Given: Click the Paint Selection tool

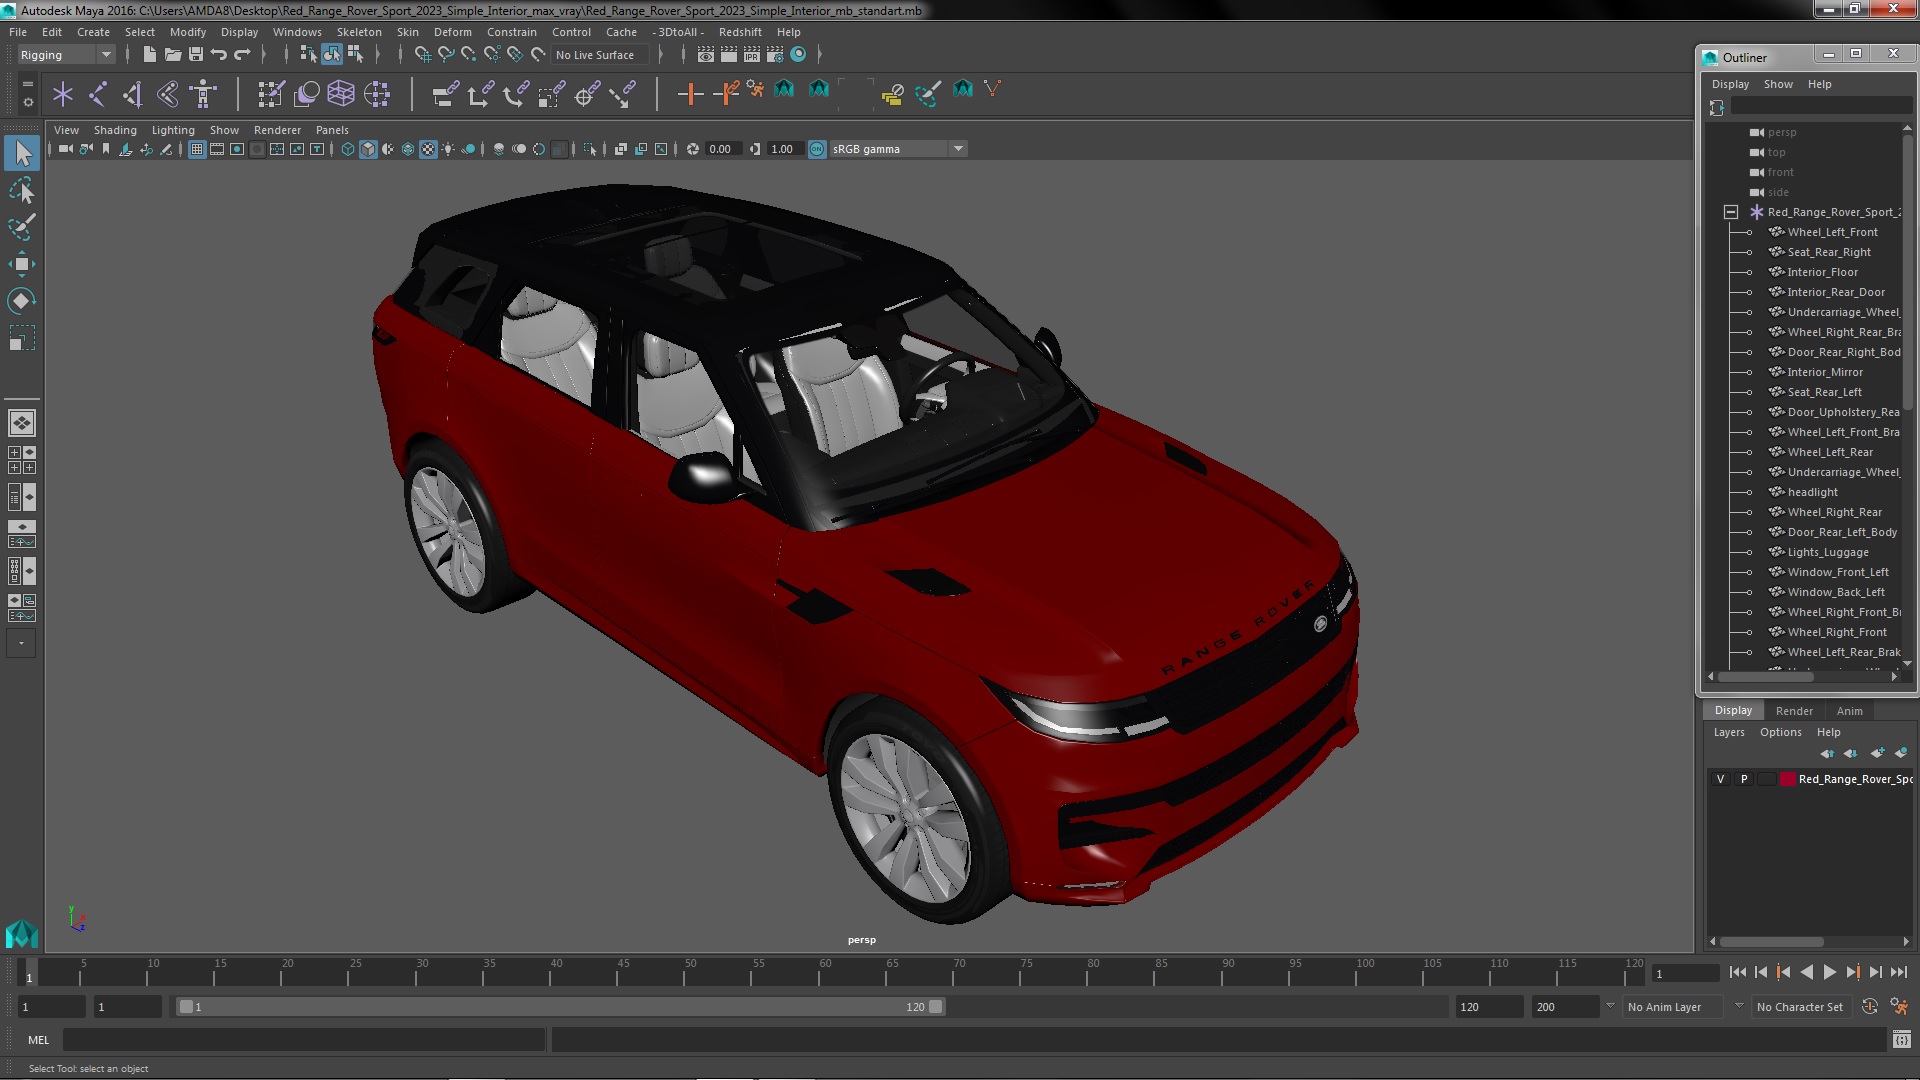Looking at the screenshot, I should coord(21,227).
